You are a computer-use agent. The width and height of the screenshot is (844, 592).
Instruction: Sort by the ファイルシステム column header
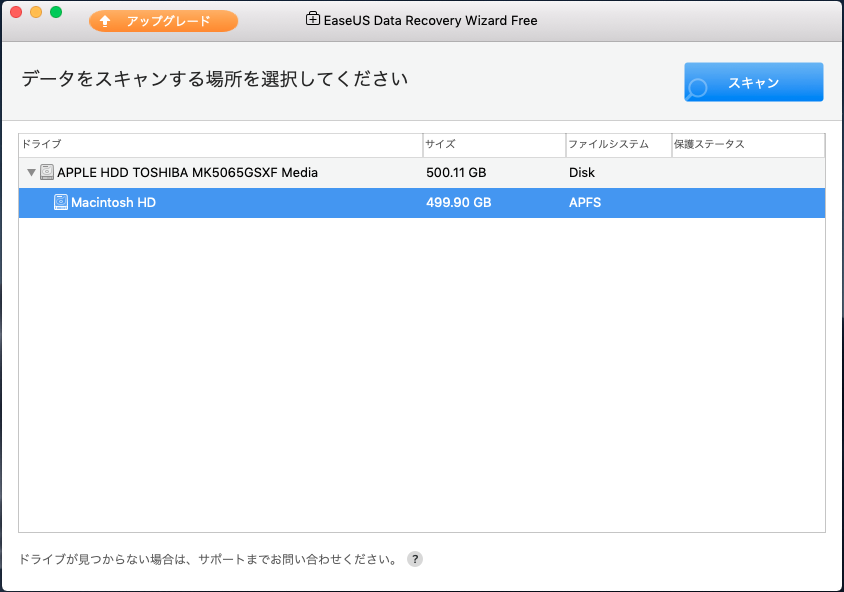coord(619,144)
